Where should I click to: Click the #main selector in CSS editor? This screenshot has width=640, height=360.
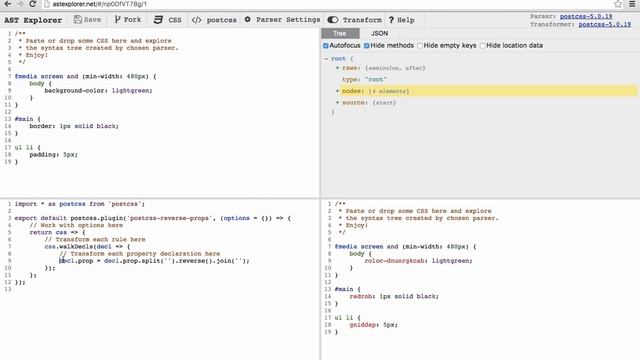(24, 119)
